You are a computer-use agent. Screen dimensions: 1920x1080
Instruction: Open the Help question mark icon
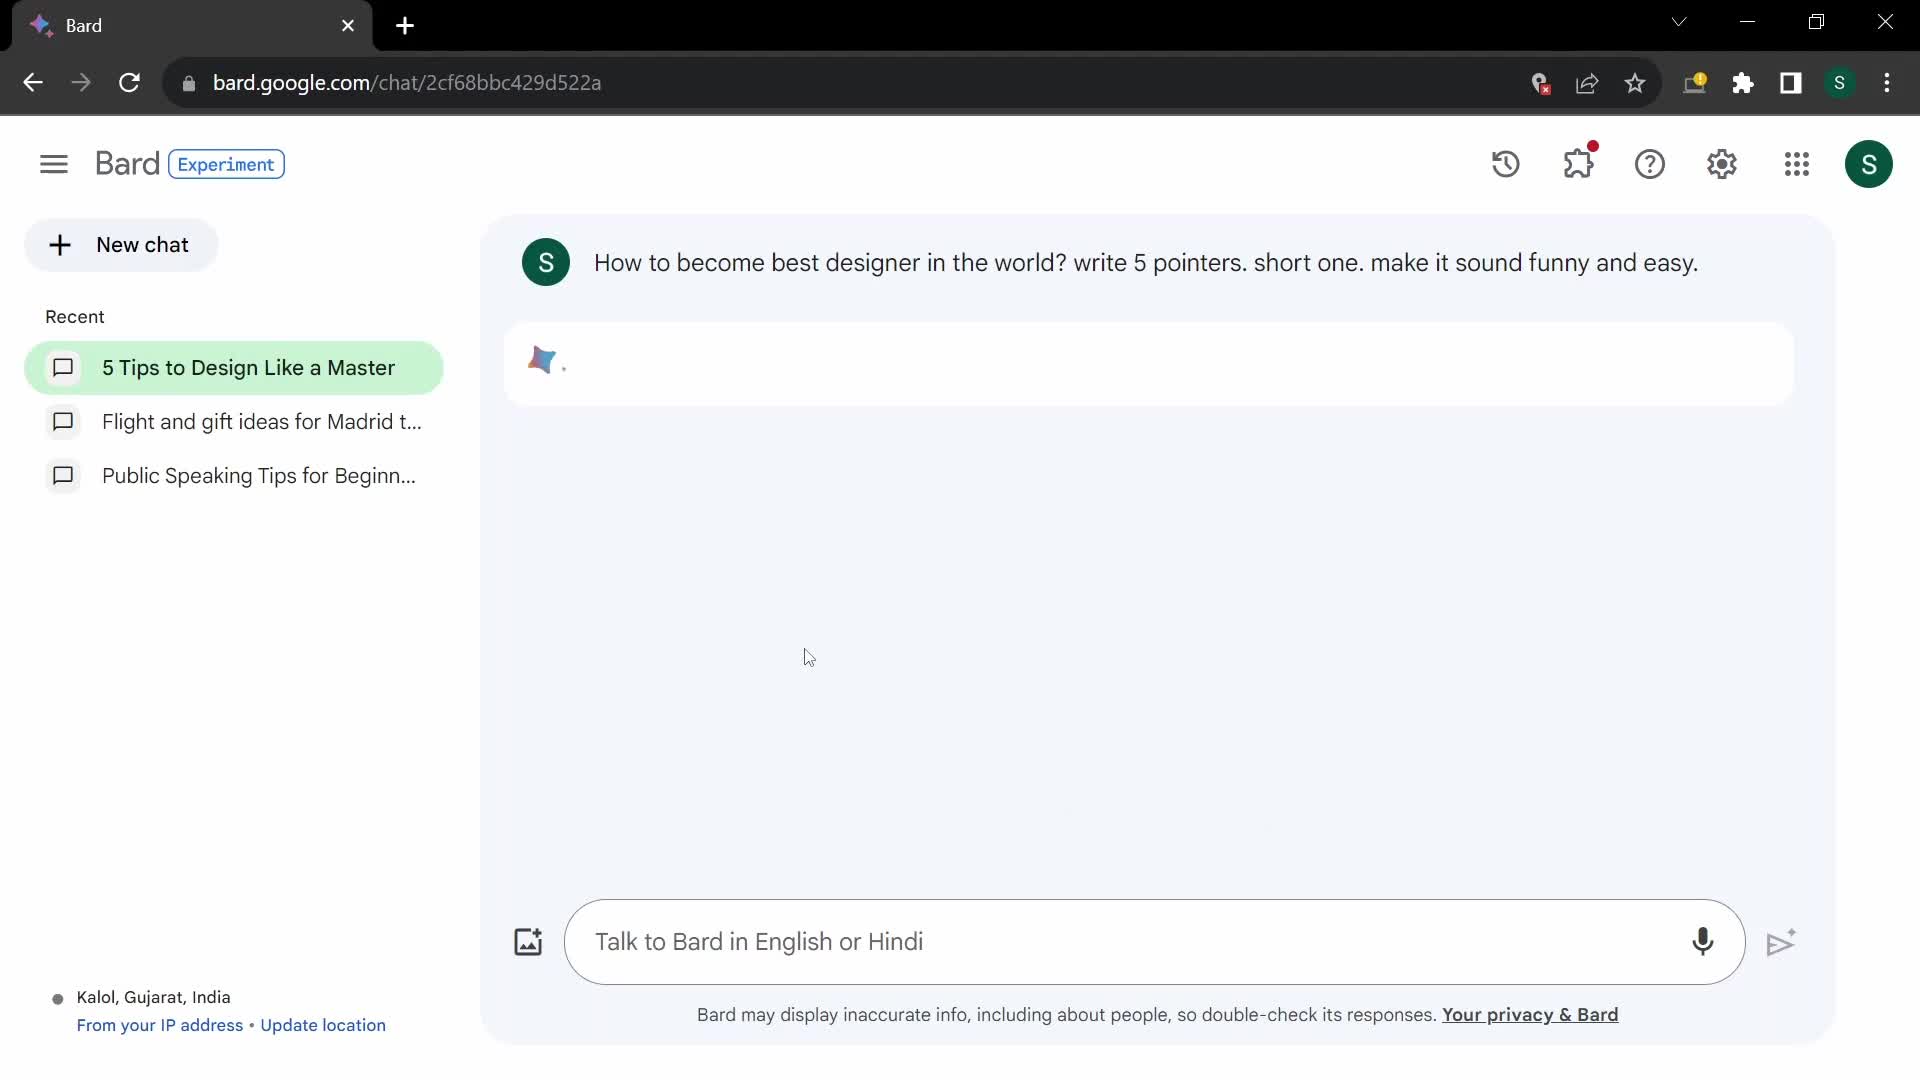coord(1650,164)
